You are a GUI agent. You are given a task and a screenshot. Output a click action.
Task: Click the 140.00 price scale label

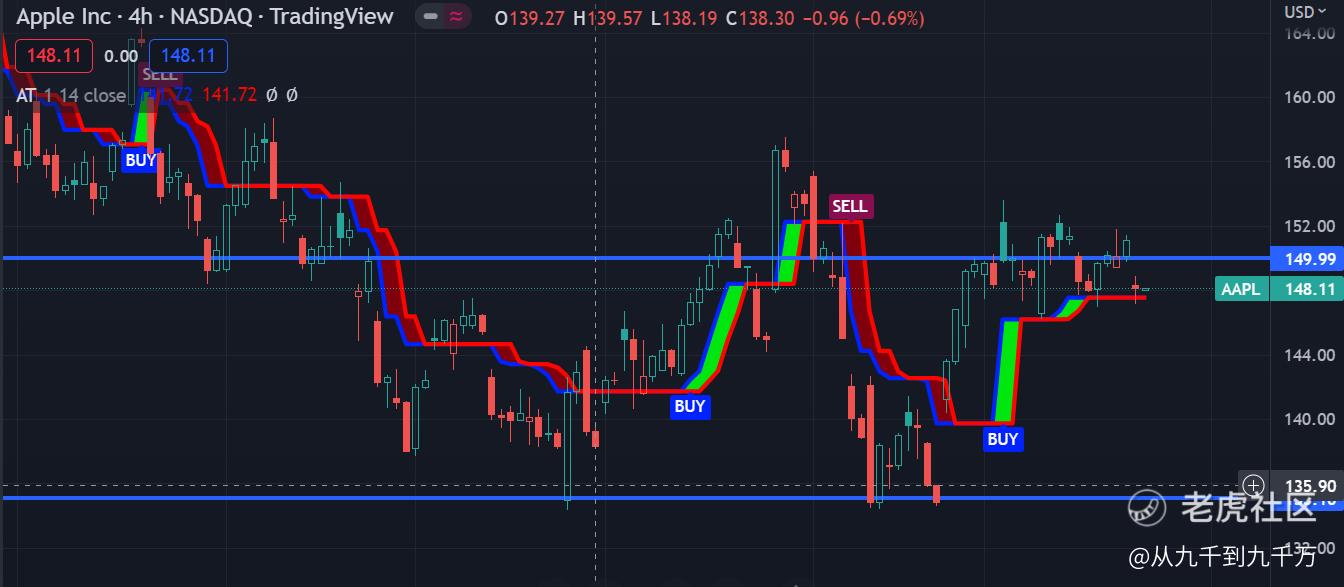(1310, 419)
